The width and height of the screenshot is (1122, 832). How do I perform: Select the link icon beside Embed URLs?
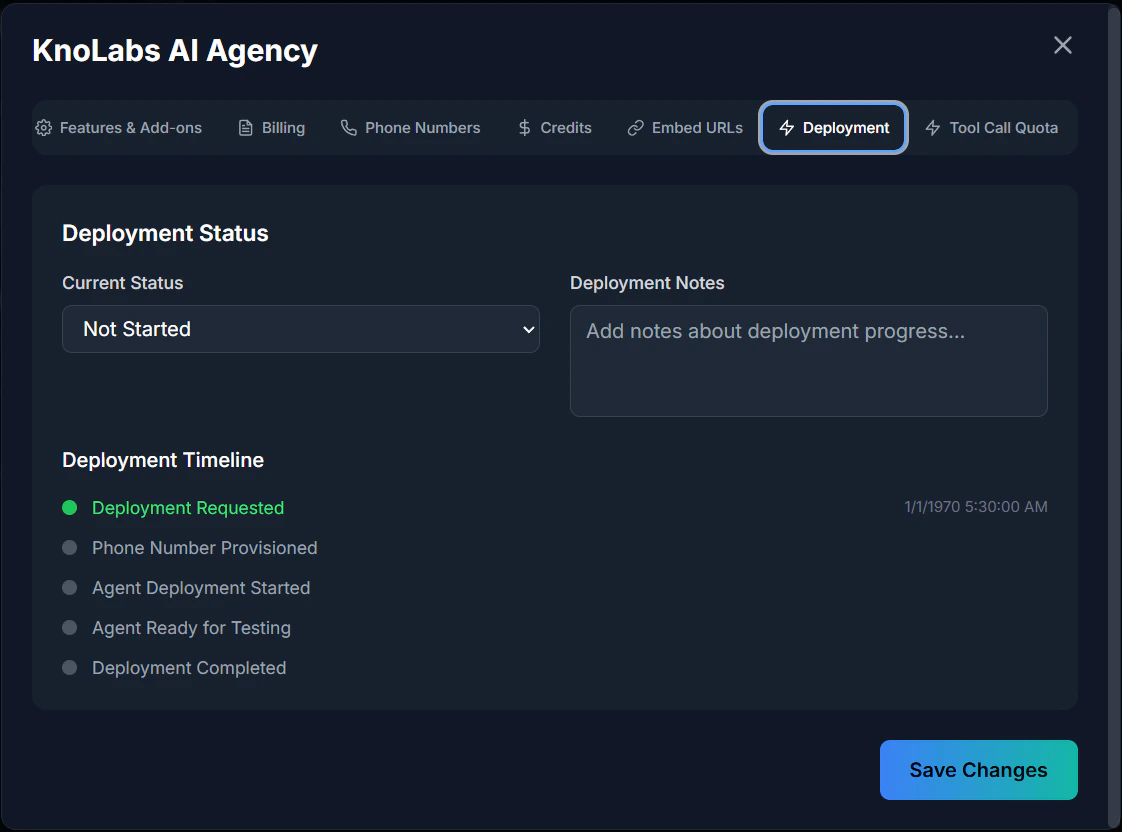click(x=636, y=128)
